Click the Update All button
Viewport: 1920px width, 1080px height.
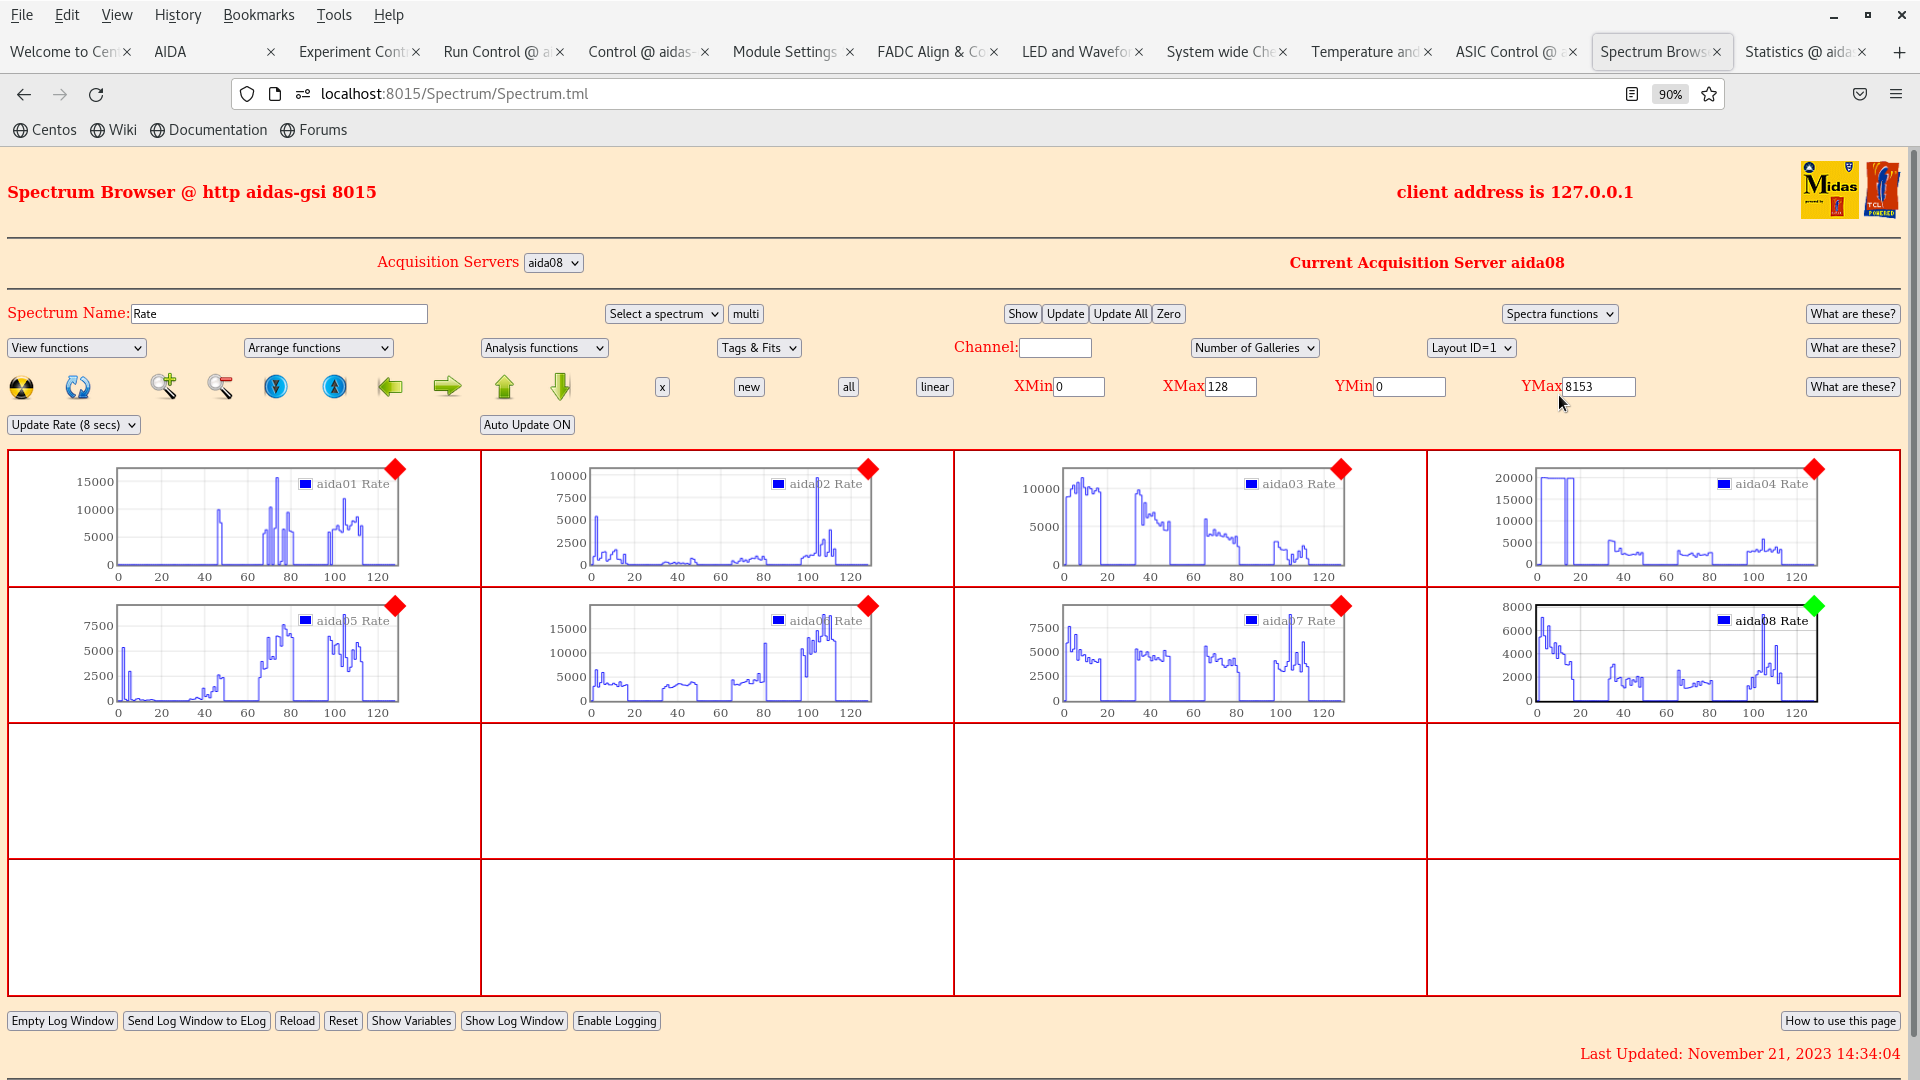point(1120,314)
